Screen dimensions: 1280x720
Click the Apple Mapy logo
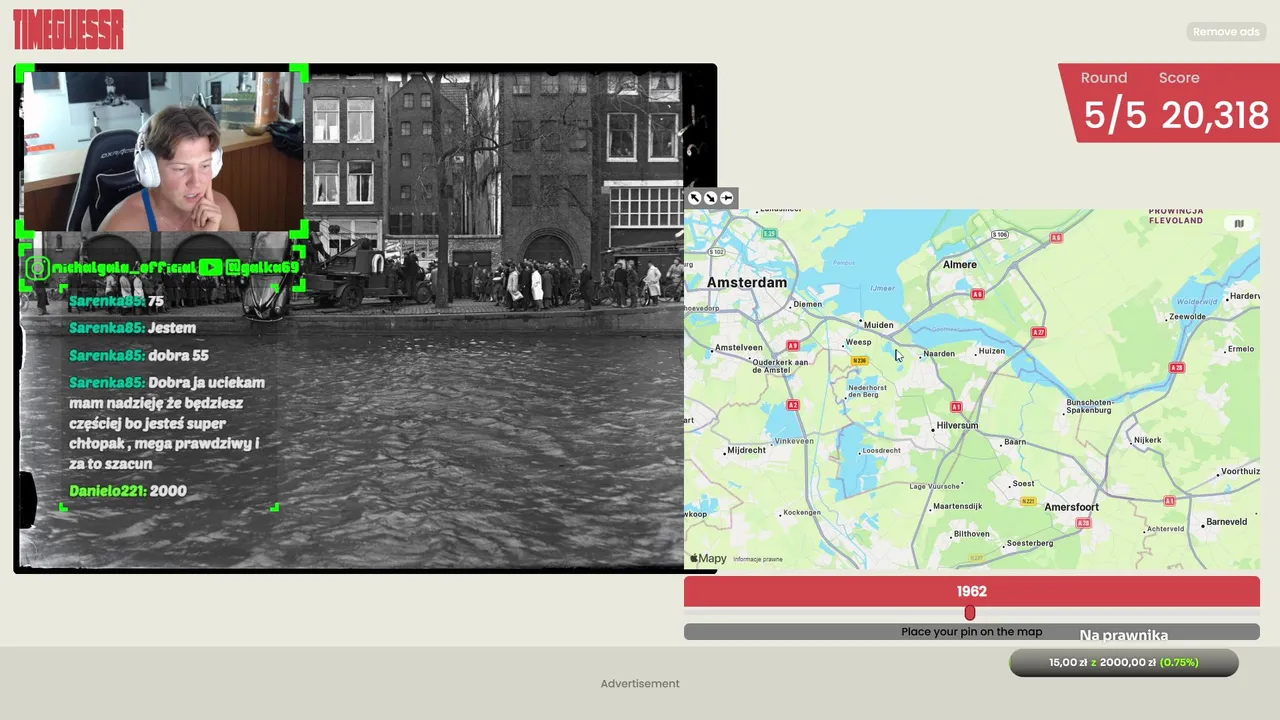tap(708, 559)
